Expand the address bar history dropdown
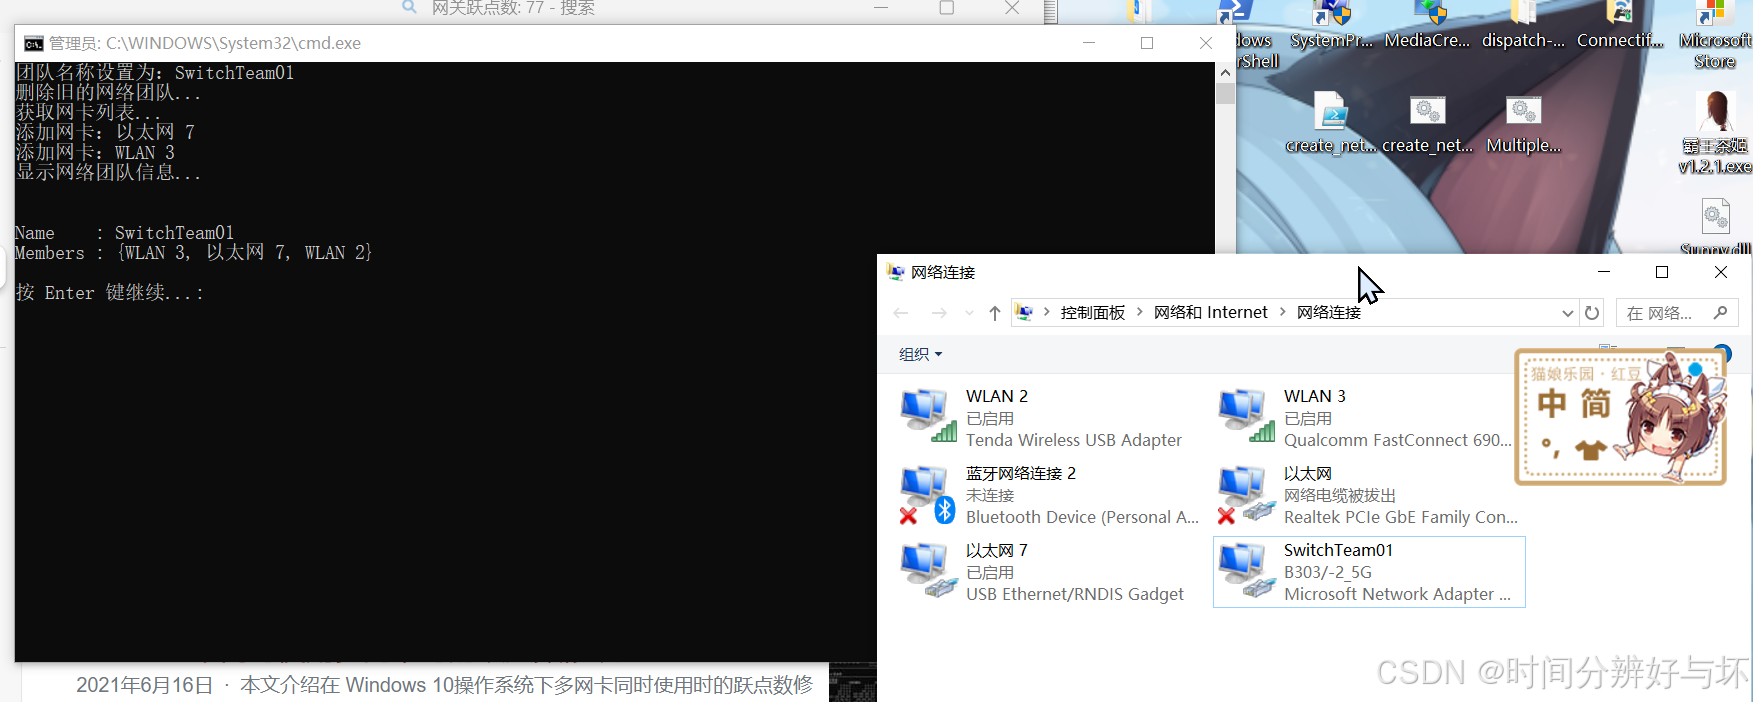The height and width of the screenshot is (702, 1753). [x=1567, y=313]
